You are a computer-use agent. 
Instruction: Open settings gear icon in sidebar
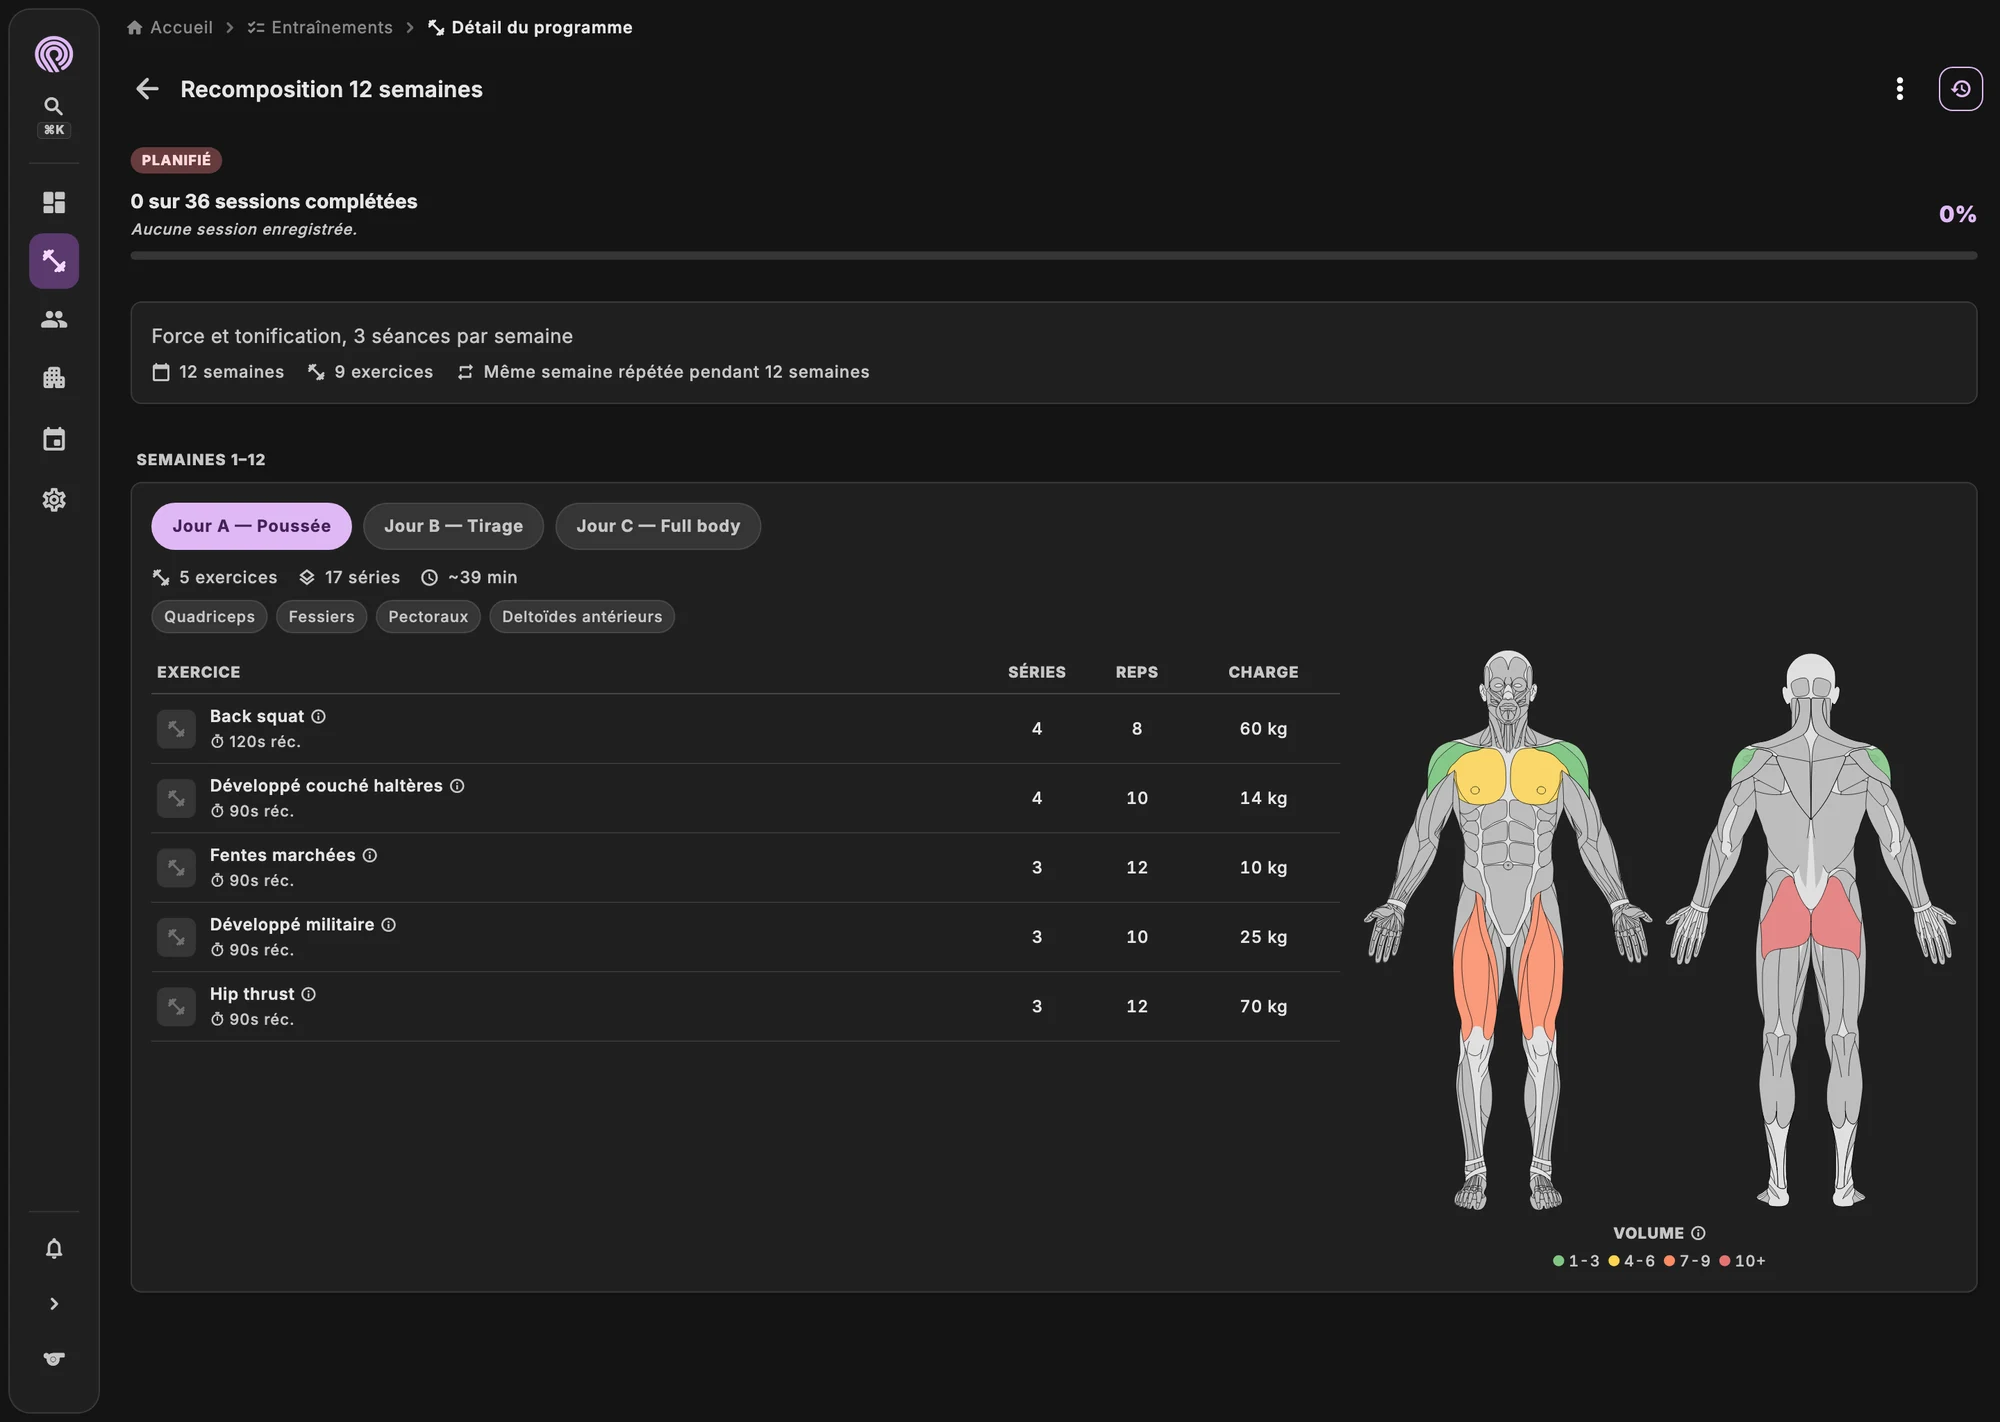[x=54, y=500]
